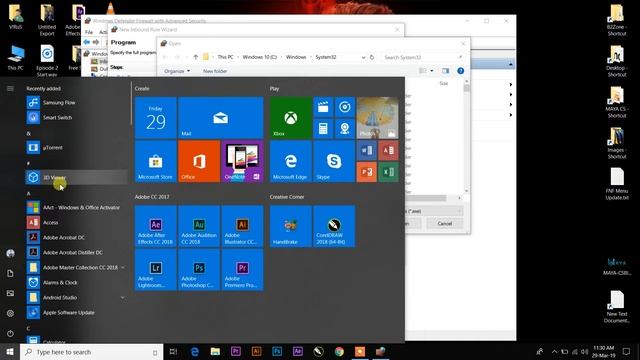This screenshot has width=640, height=360.
Task: Open Samsung Flow from recently added
Action: (x=76, y=102)
